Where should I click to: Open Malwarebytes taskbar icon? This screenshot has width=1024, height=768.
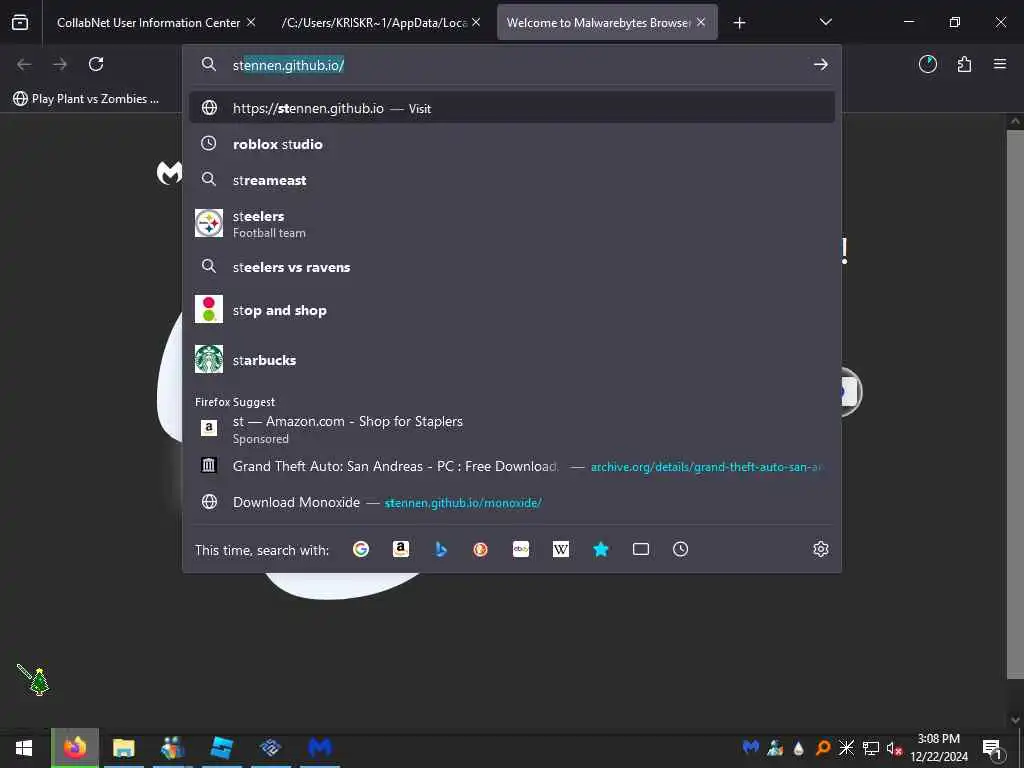tap(320, 748)
